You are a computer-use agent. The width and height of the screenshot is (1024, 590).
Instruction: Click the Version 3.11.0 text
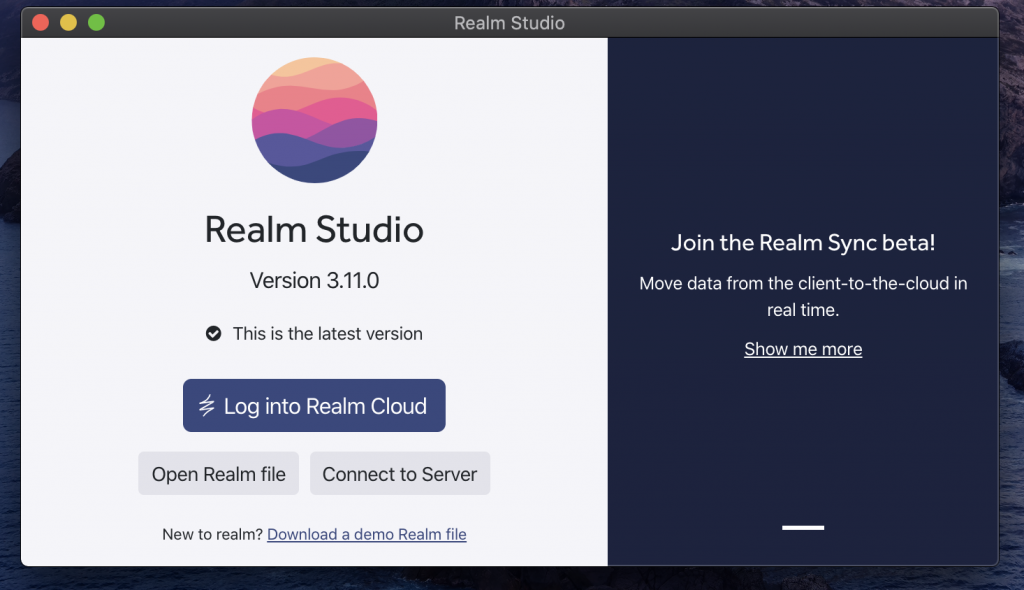(x=314, y=280)
